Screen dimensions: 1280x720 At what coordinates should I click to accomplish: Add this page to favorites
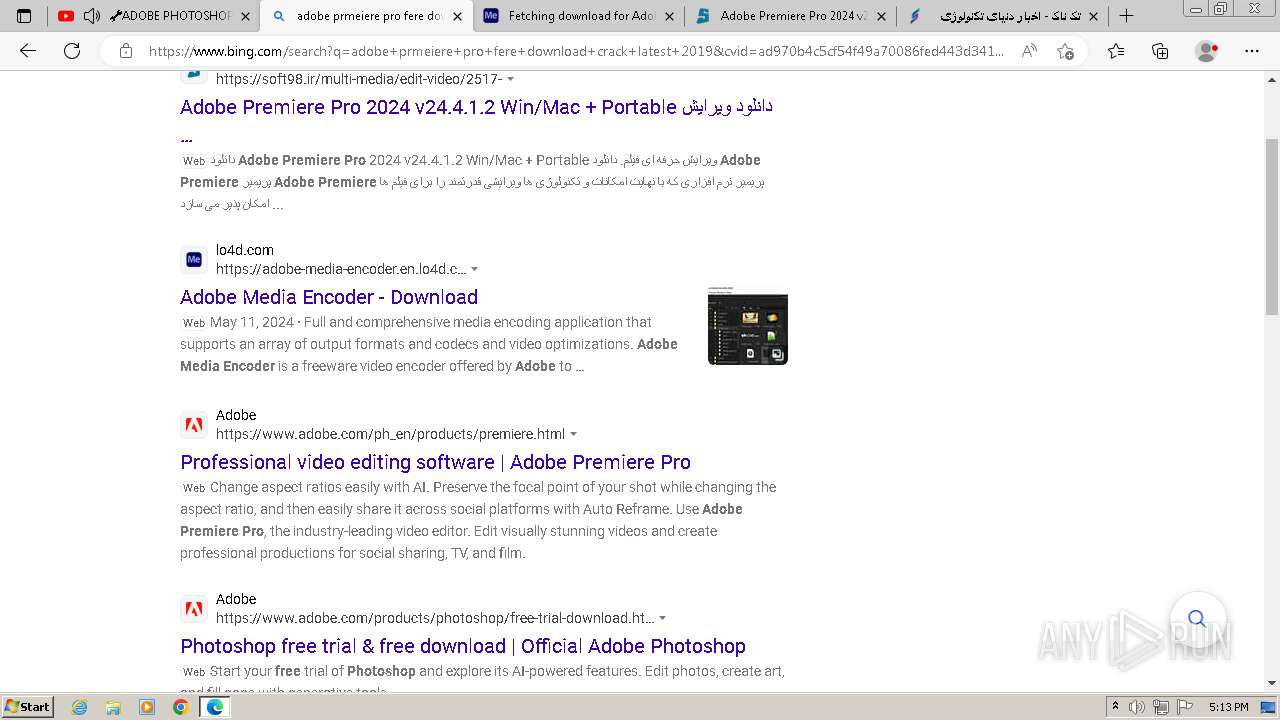tap(1065, 51)
